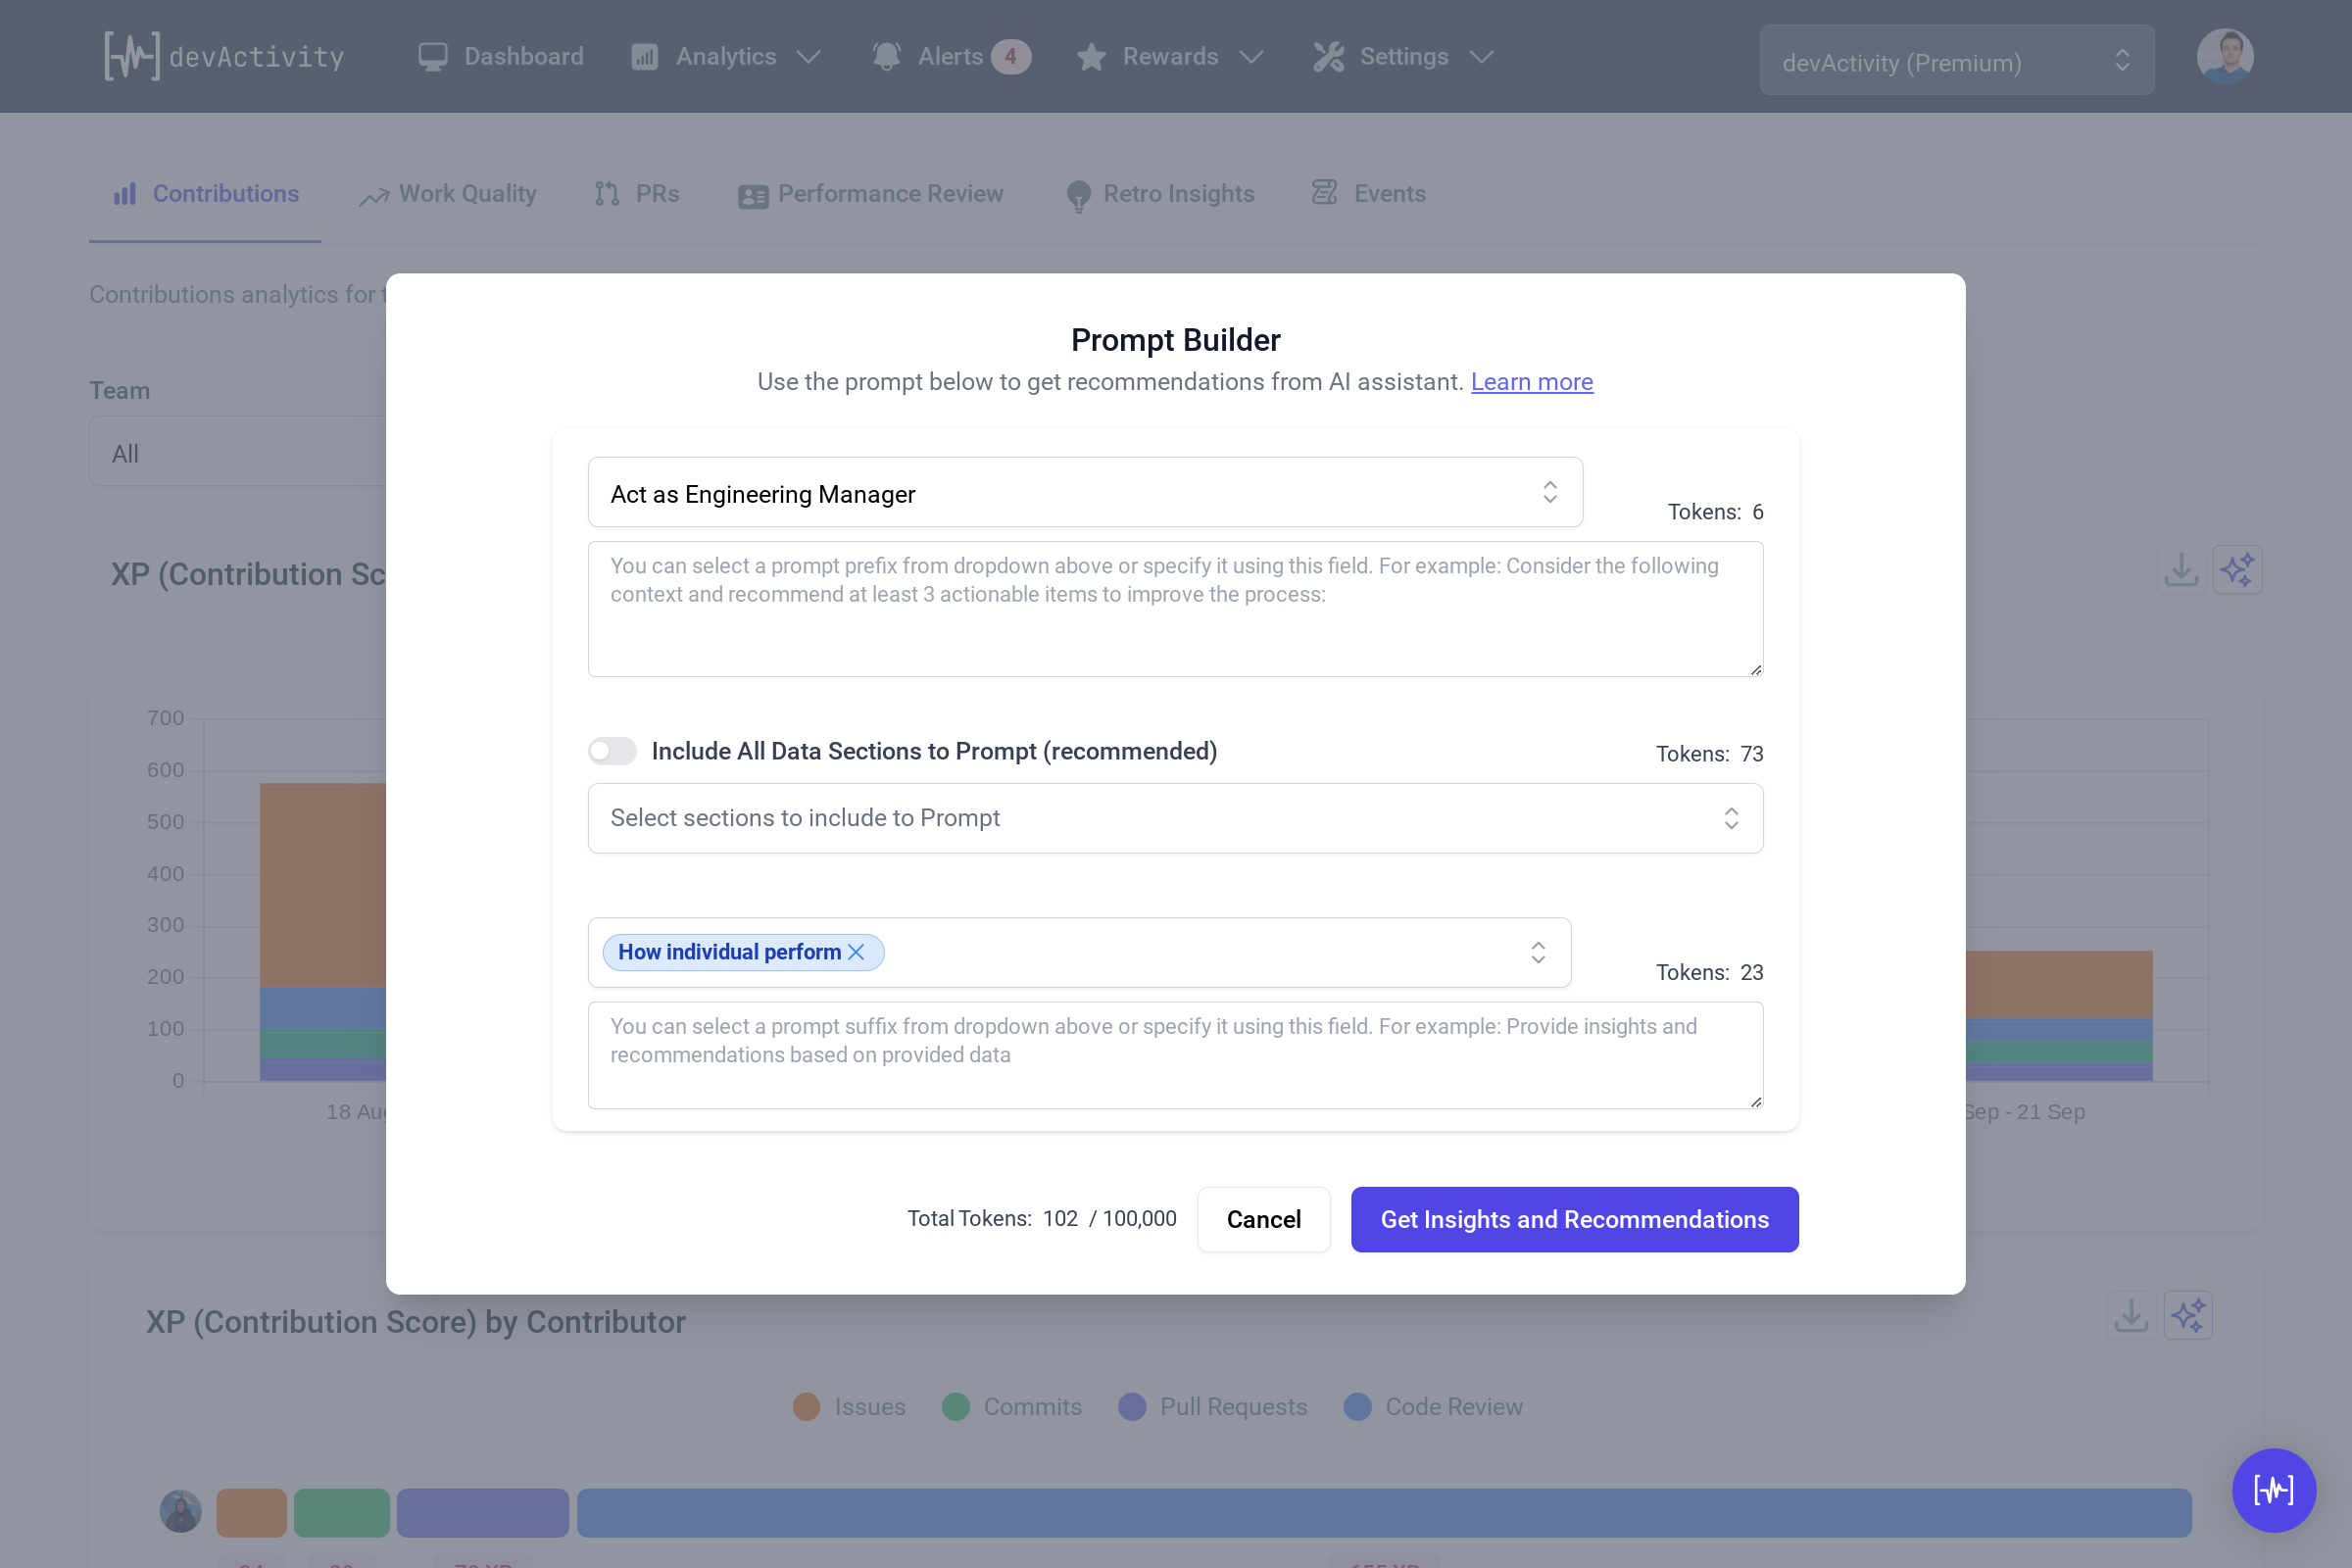Open the Dashboard monitor icon
The image size is (2352, 1568).
(433, 56)
